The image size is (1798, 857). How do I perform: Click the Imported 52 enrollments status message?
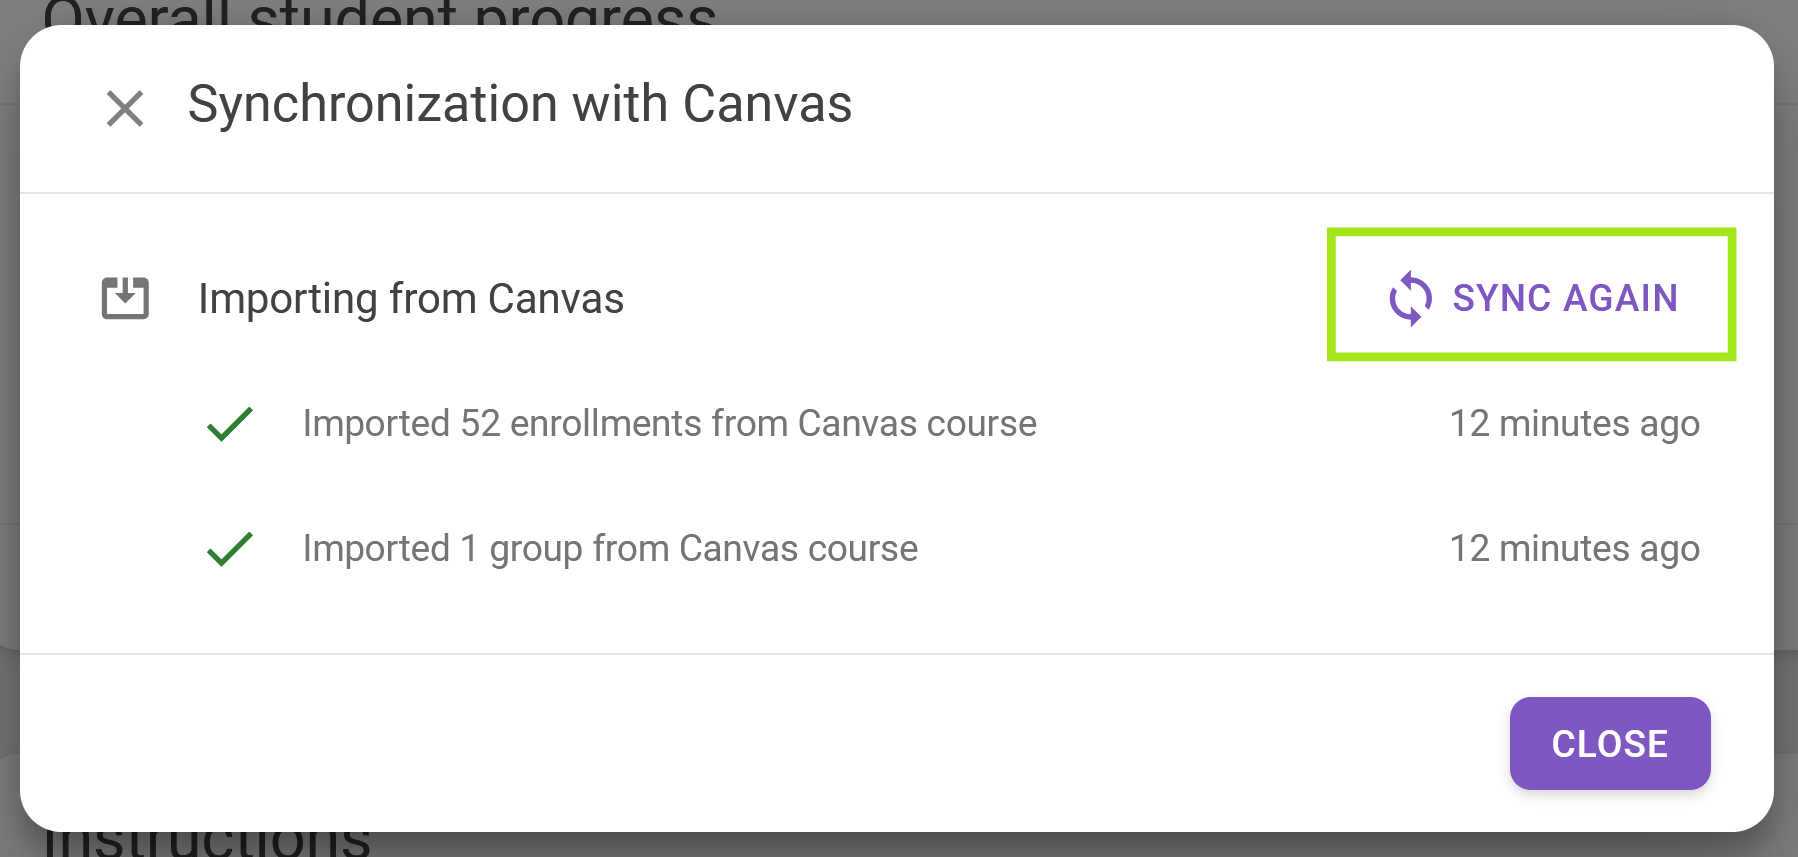pos(669,424)
